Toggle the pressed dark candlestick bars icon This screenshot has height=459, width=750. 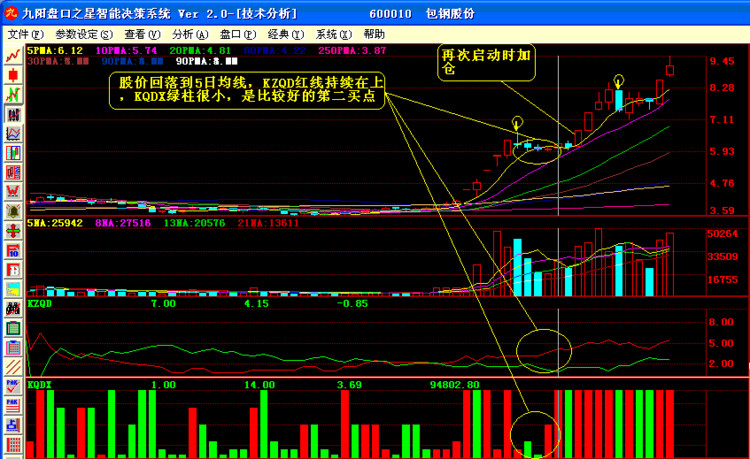pos(13,114)
